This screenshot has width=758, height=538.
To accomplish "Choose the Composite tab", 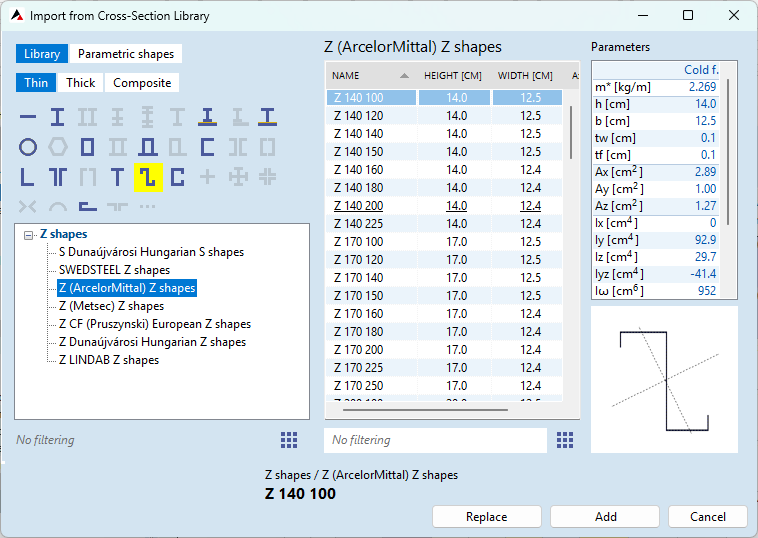I will pos(142,83).
